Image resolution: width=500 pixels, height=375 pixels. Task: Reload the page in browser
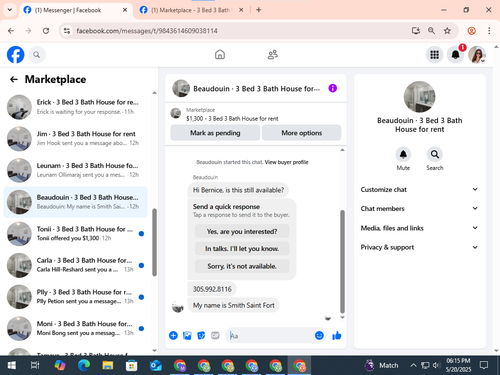[46, 31]
